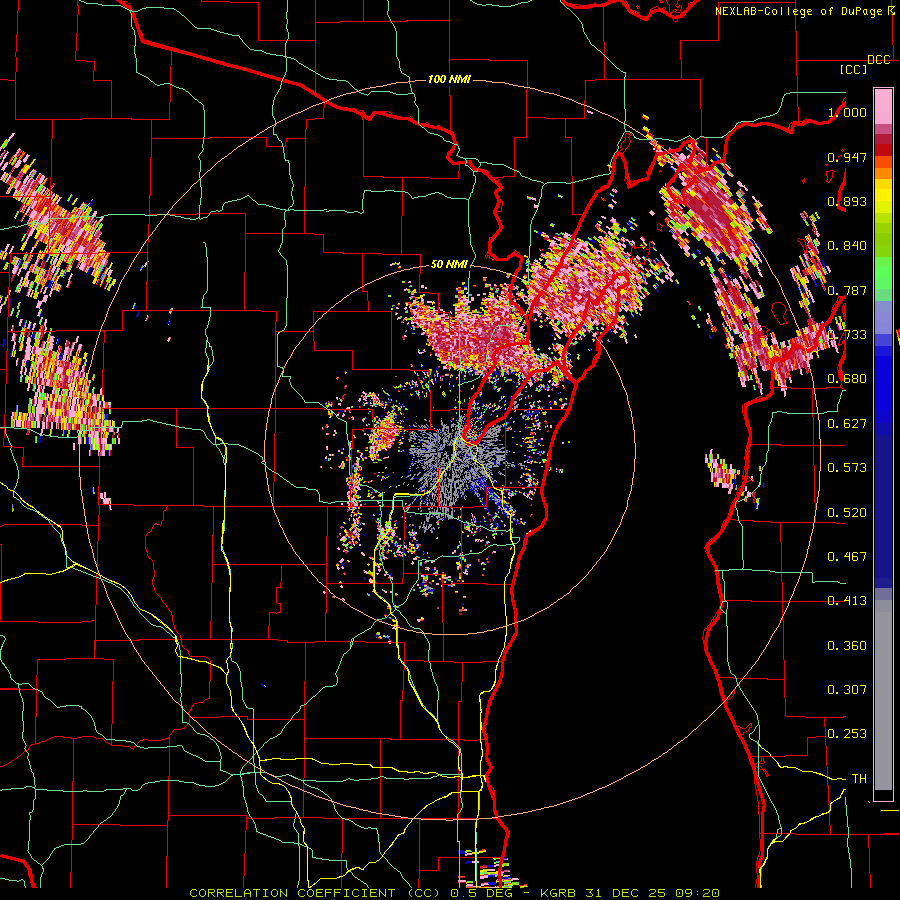This screenshot has width=900, height=900.
Task: Click the 0.680 value on the color scale
Action: tap(847, 379)
